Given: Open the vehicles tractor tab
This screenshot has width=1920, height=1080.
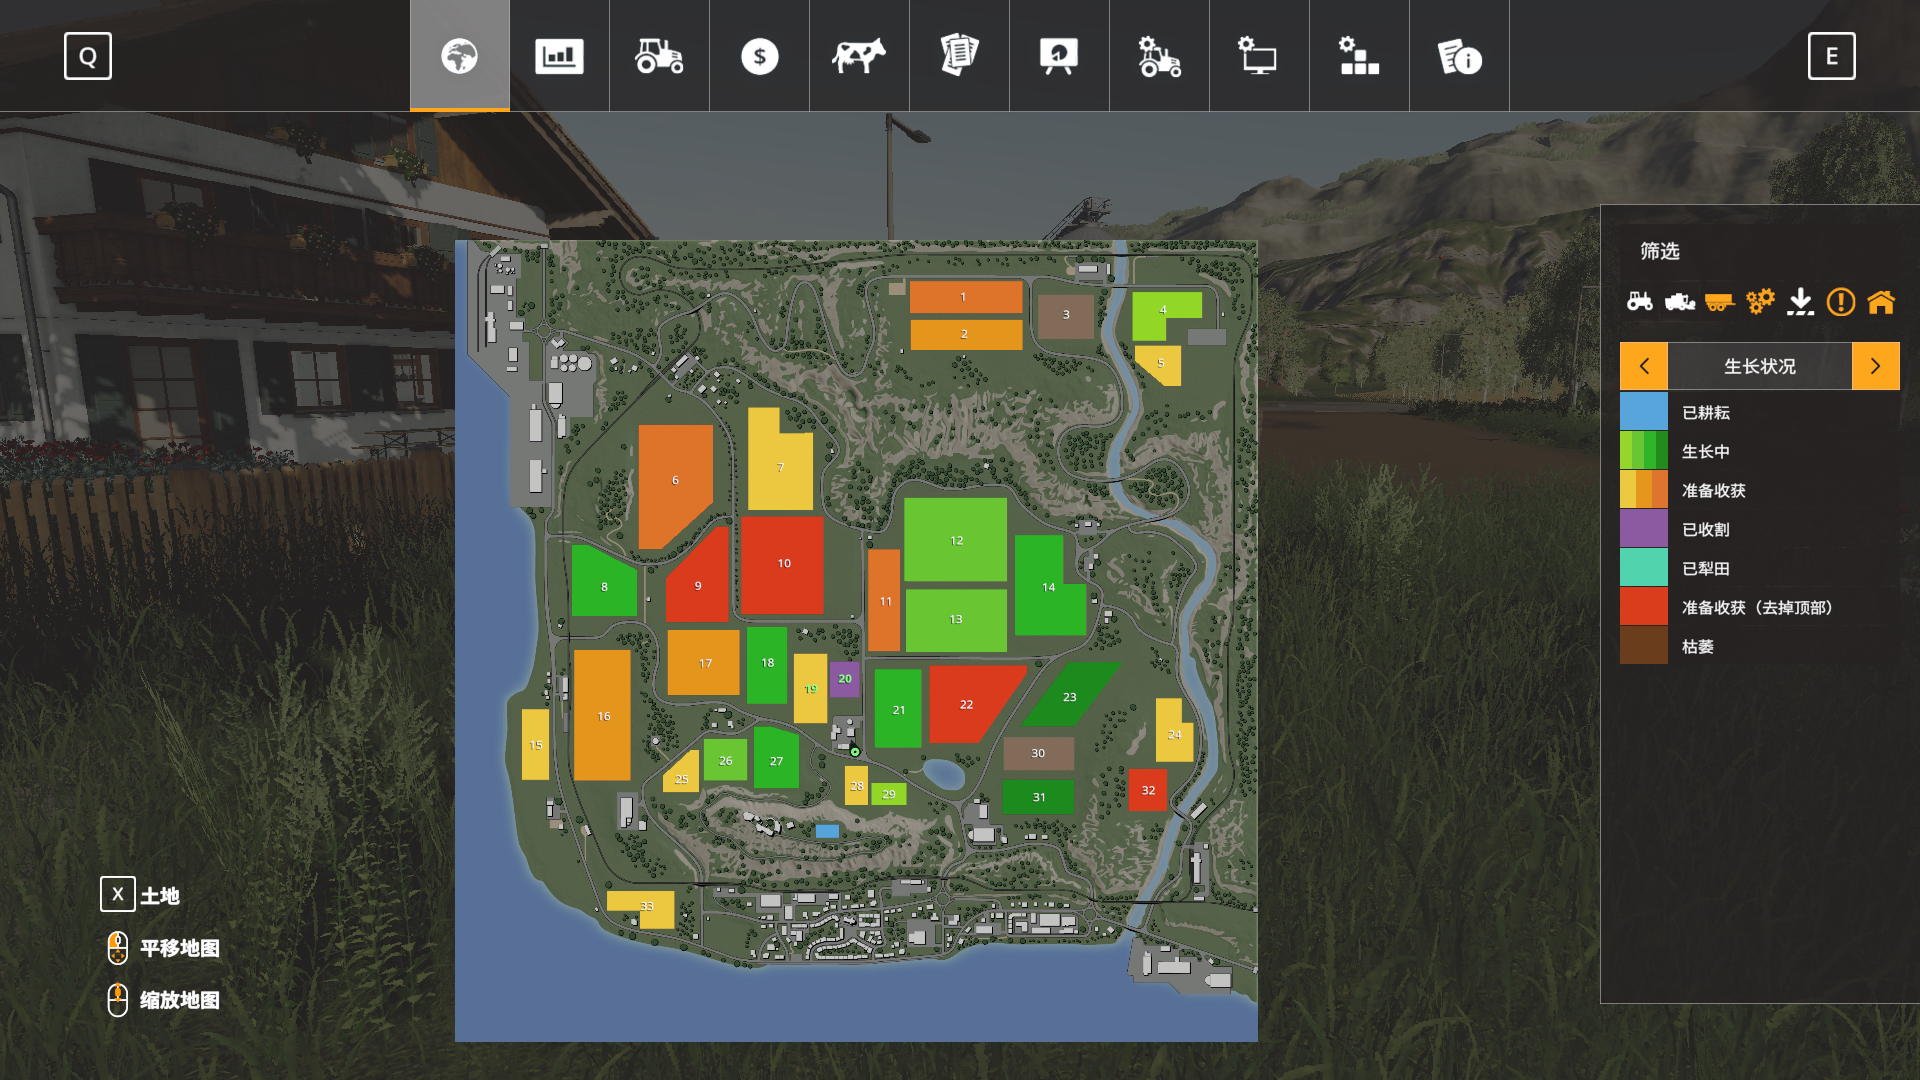Looking at the screenshot, I should (x=659, y=56).
